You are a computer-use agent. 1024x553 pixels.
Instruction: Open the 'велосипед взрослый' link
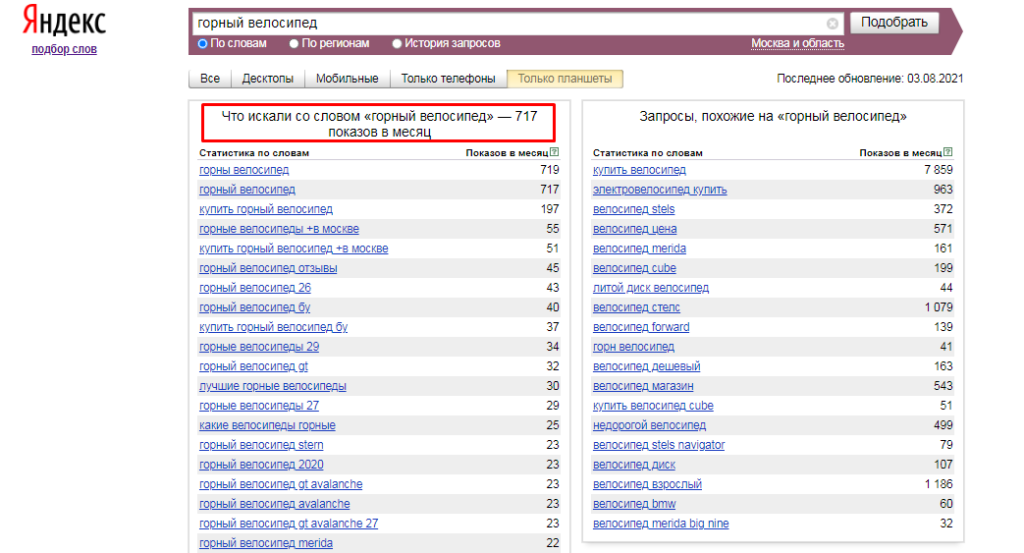click(647, 484)
